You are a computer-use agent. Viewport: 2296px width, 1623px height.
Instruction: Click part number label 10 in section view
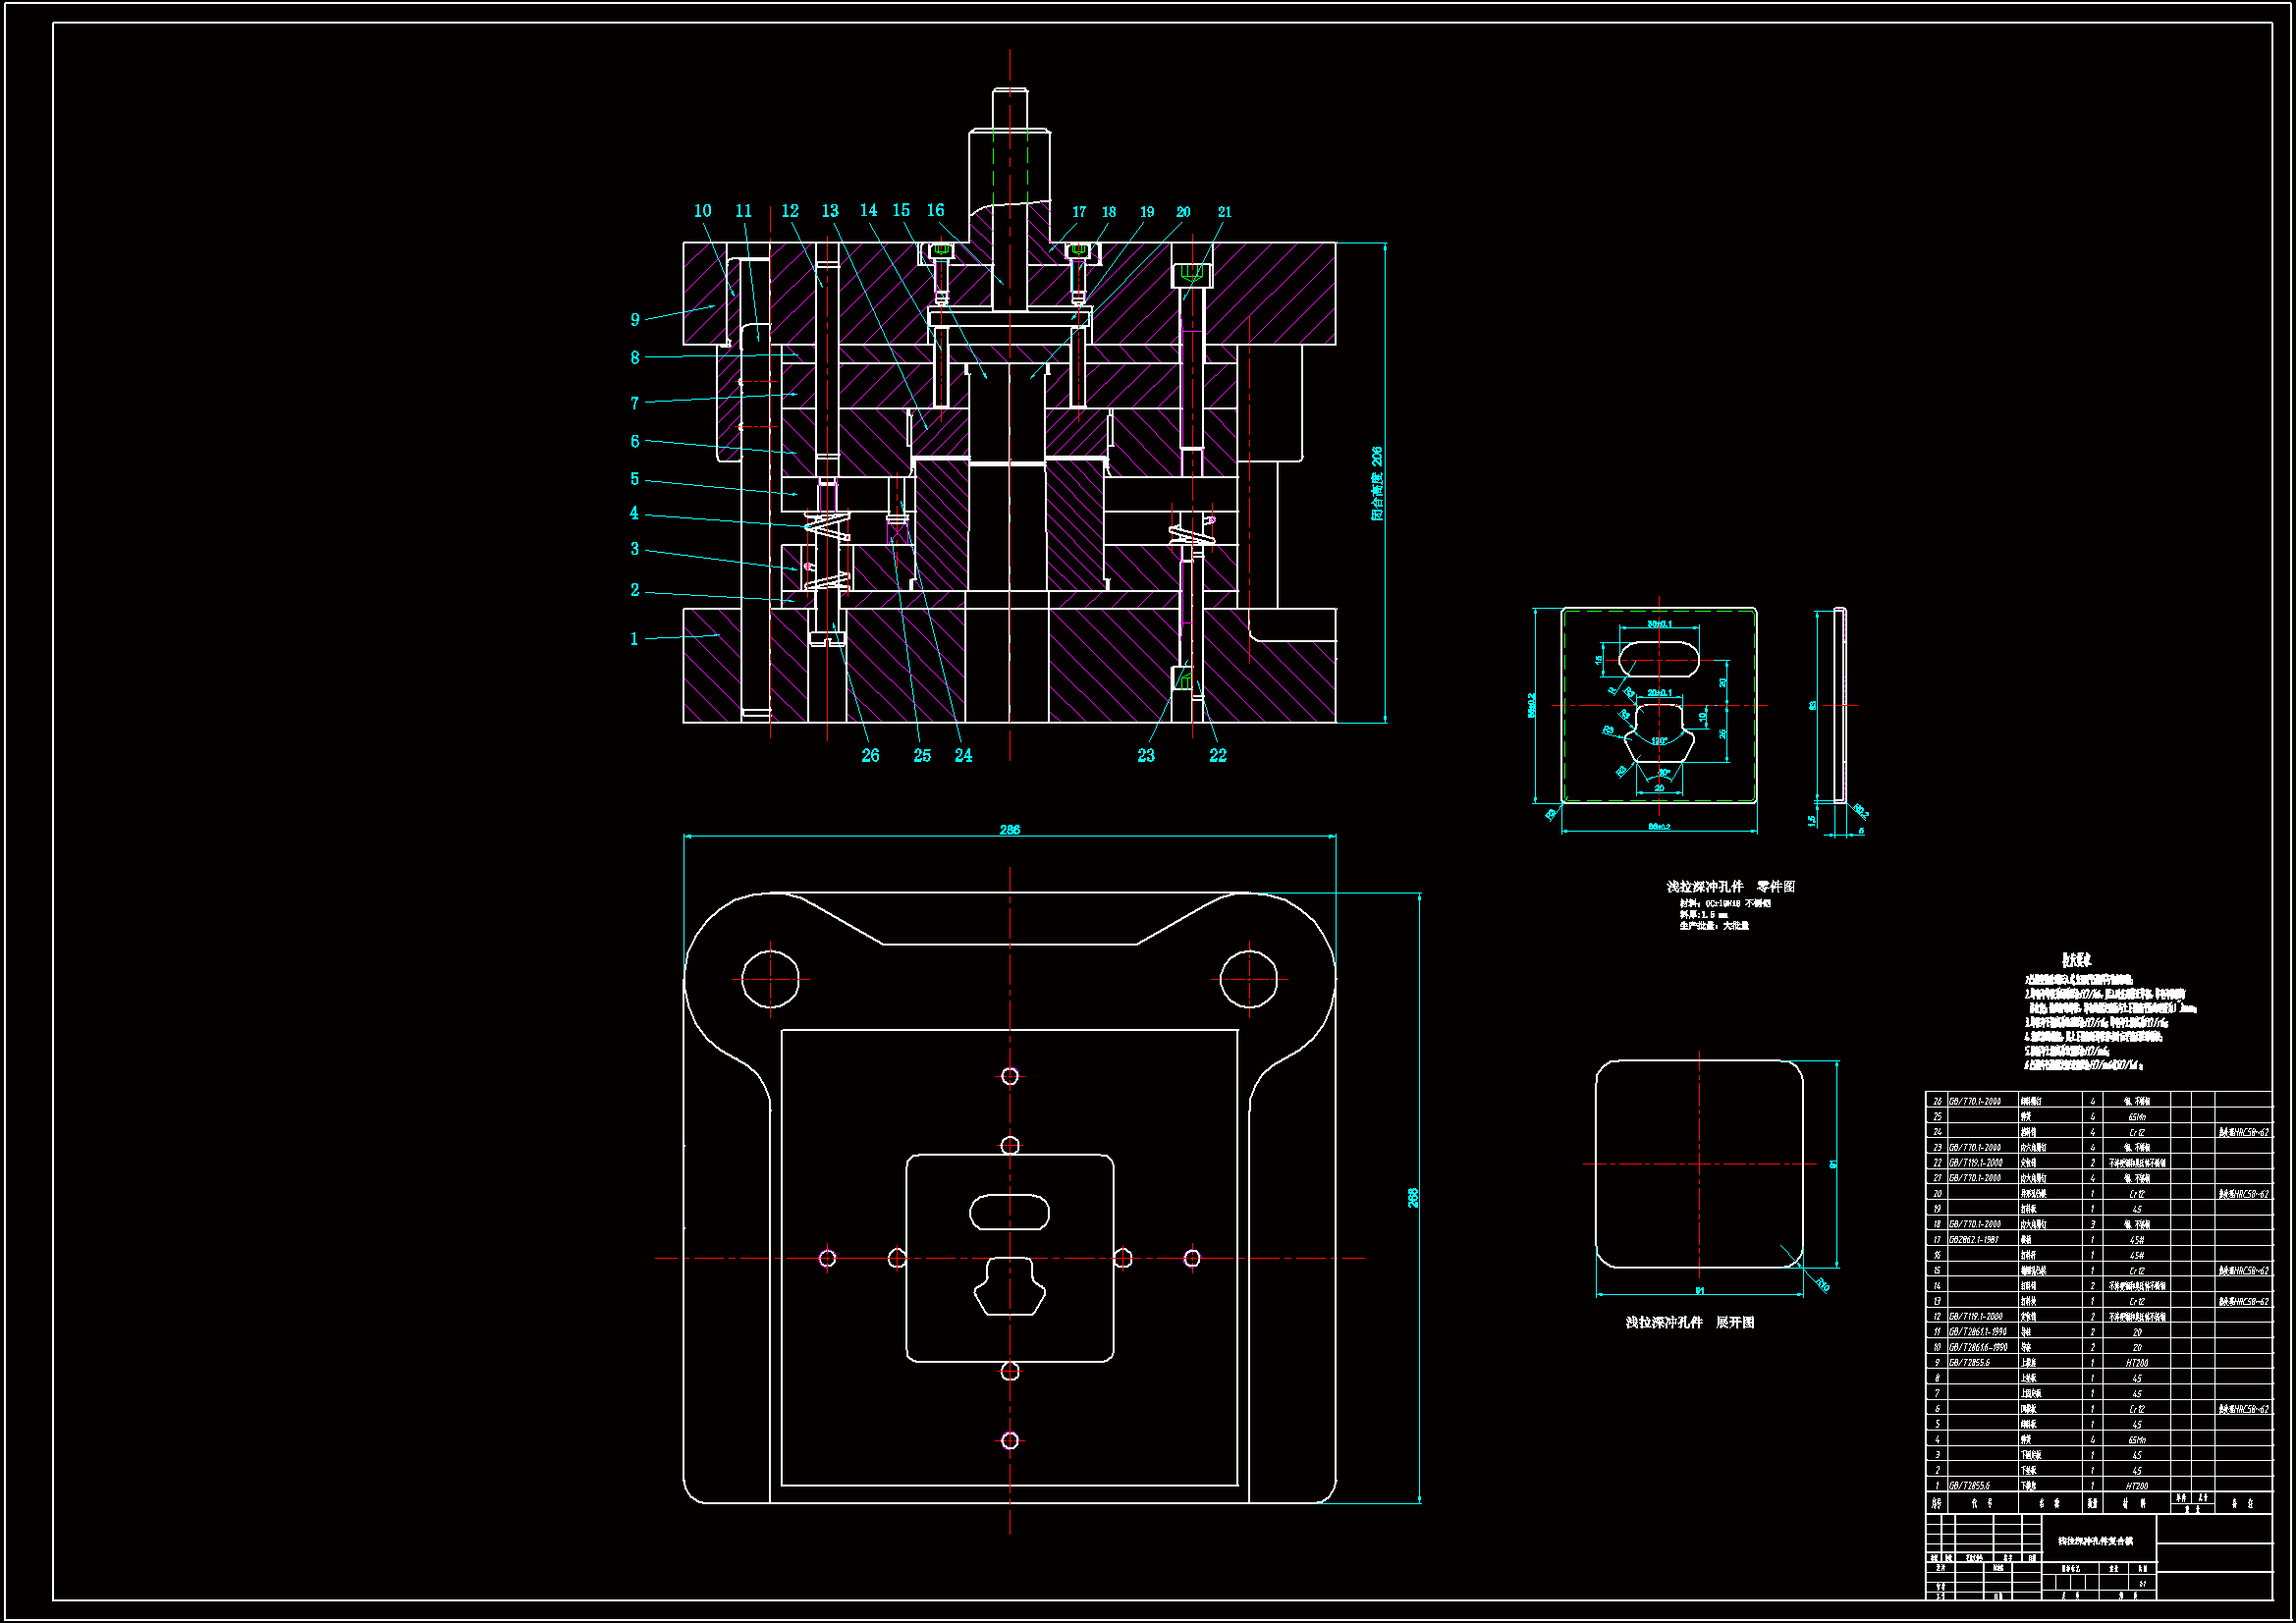click(x=702, y=211)
